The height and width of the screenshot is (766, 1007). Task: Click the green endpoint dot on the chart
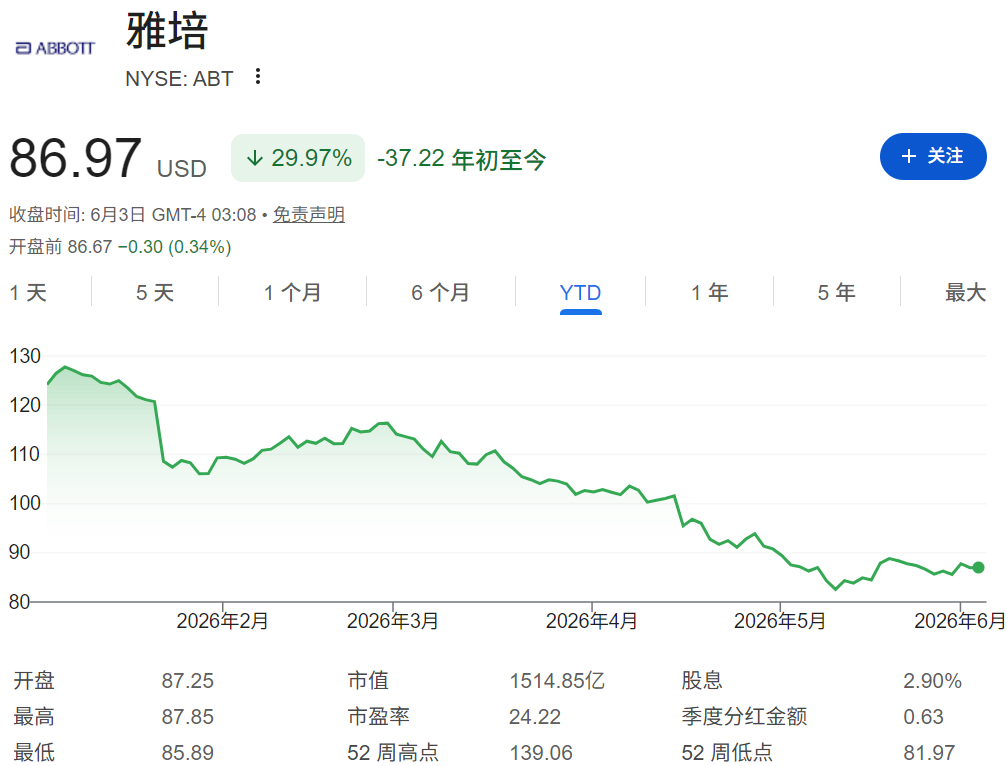(x=978, y=568)
